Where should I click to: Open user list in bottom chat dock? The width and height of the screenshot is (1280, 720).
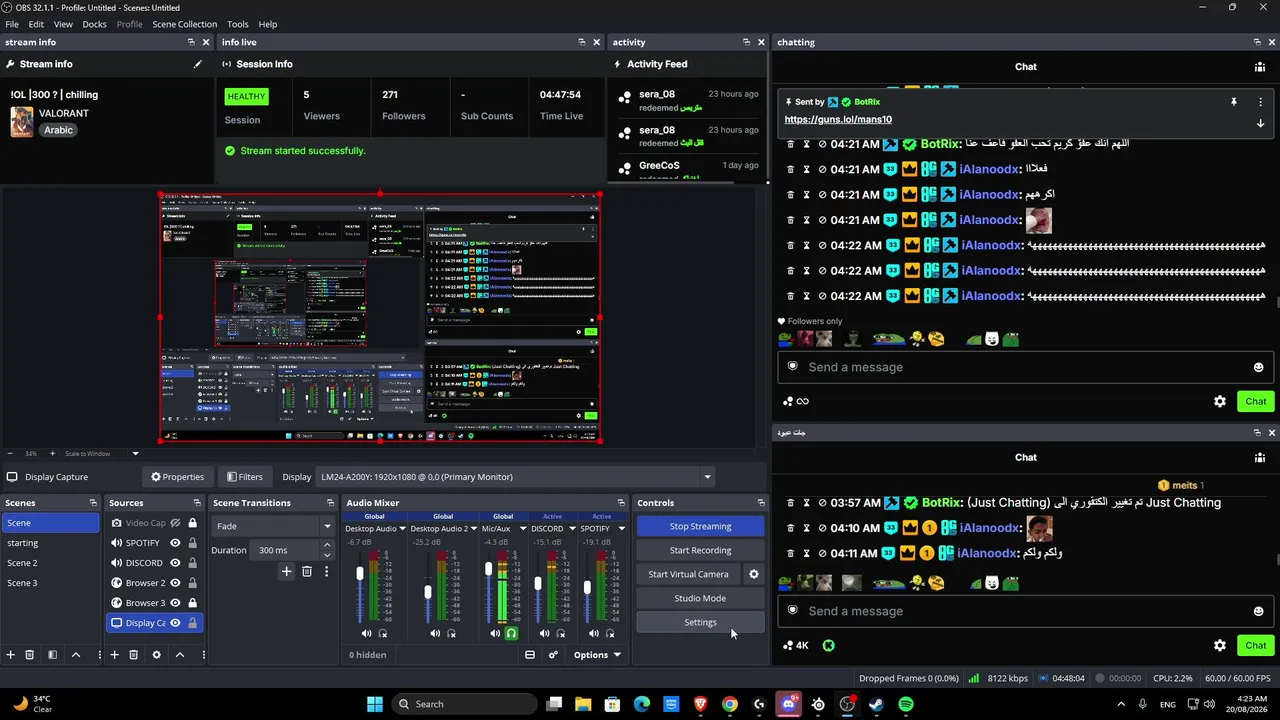click(1259, 457)
